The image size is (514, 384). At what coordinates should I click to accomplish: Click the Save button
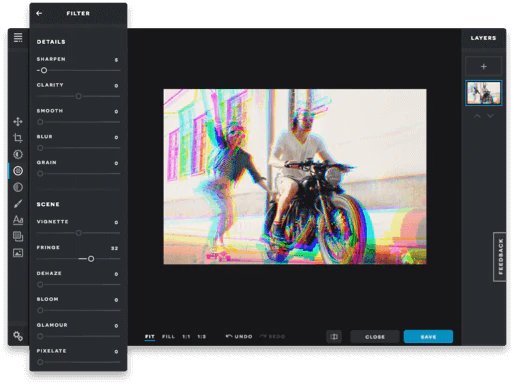tap(428, 337)
